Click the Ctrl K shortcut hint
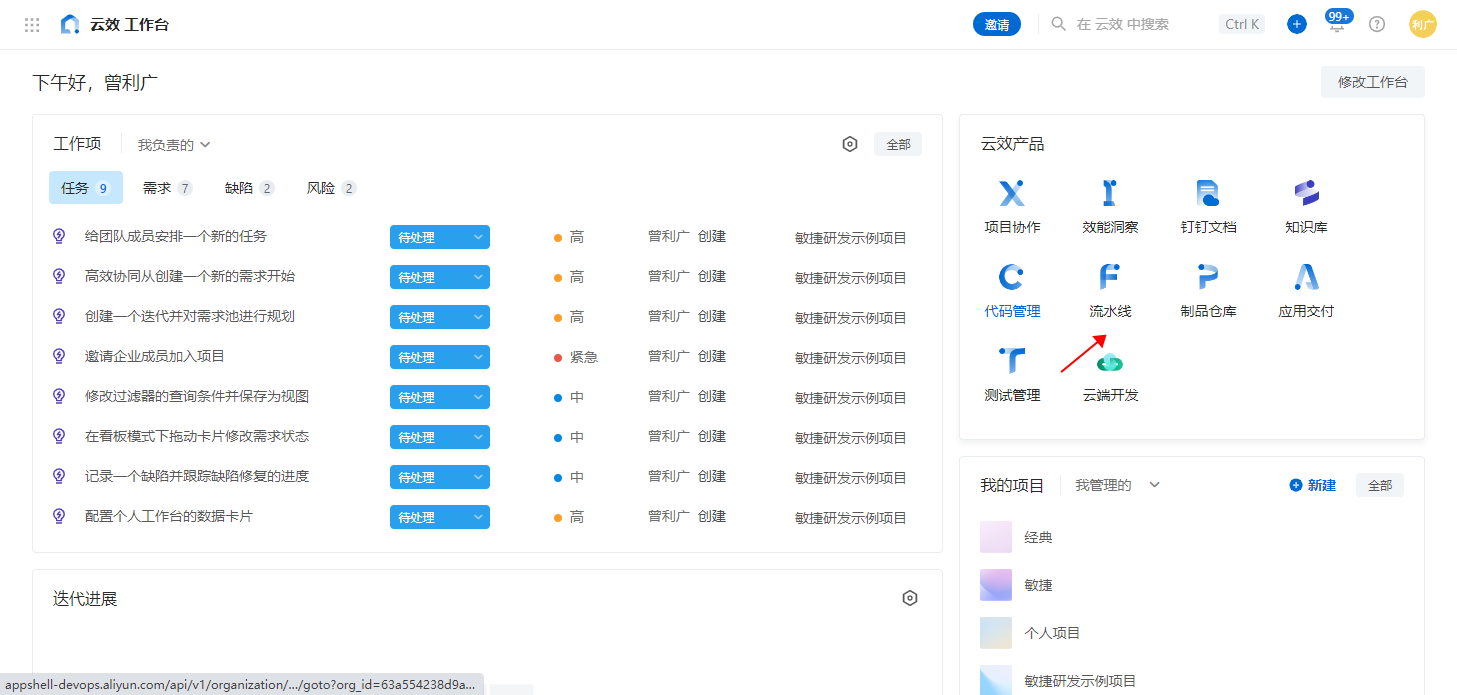This screenshot has height=695, width=1457. [x=1242, y=24]
